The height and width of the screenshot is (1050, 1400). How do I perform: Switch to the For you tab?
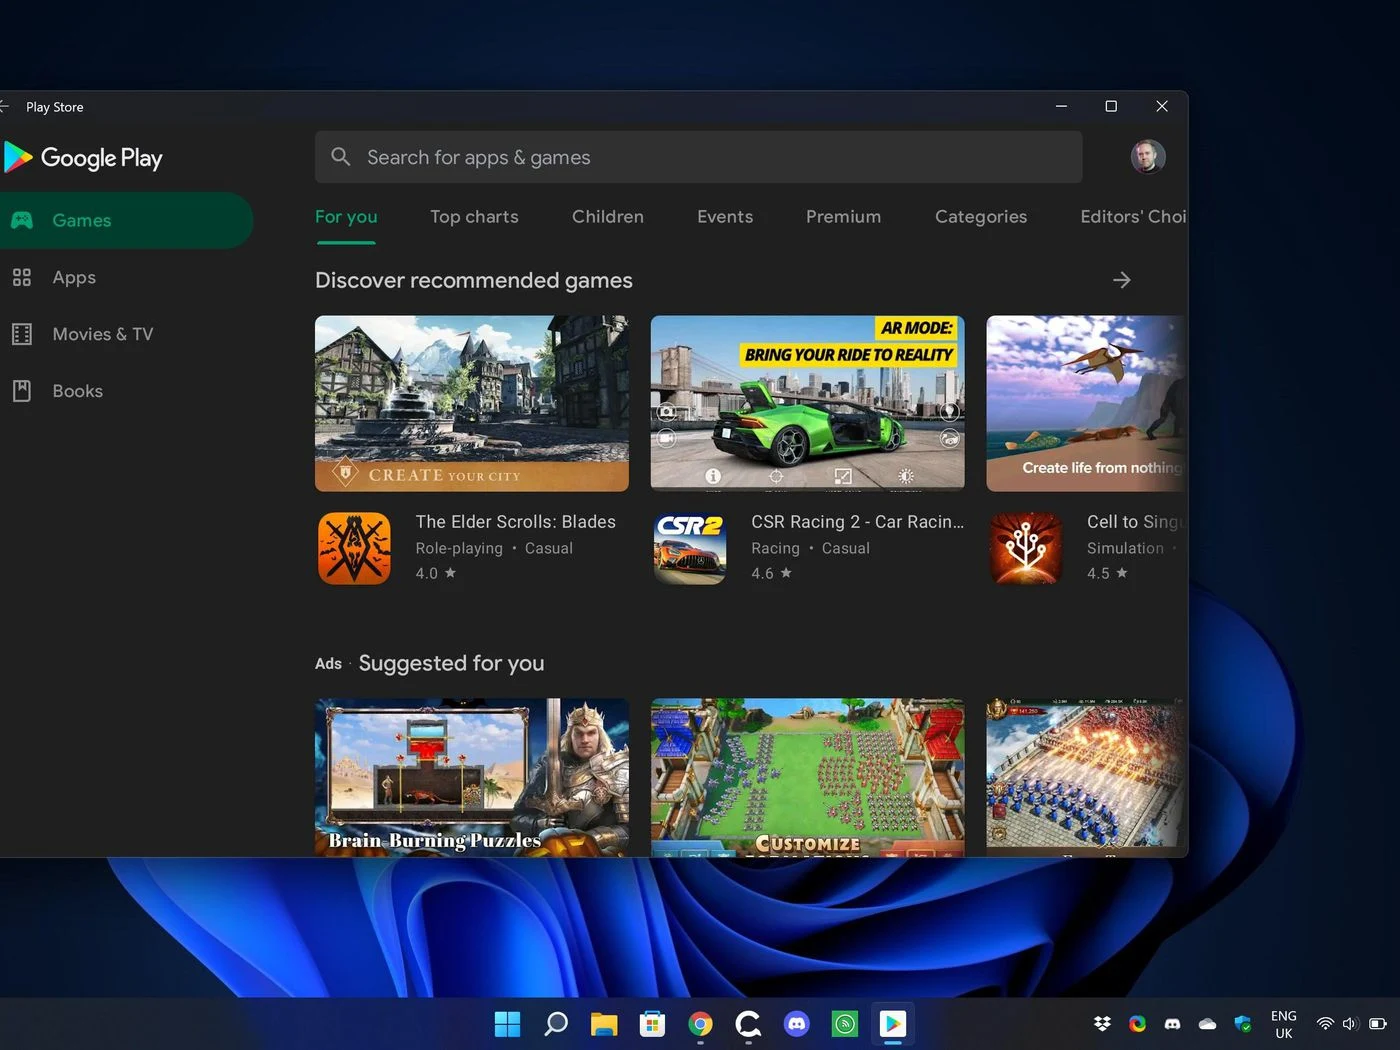pos(346,217)
